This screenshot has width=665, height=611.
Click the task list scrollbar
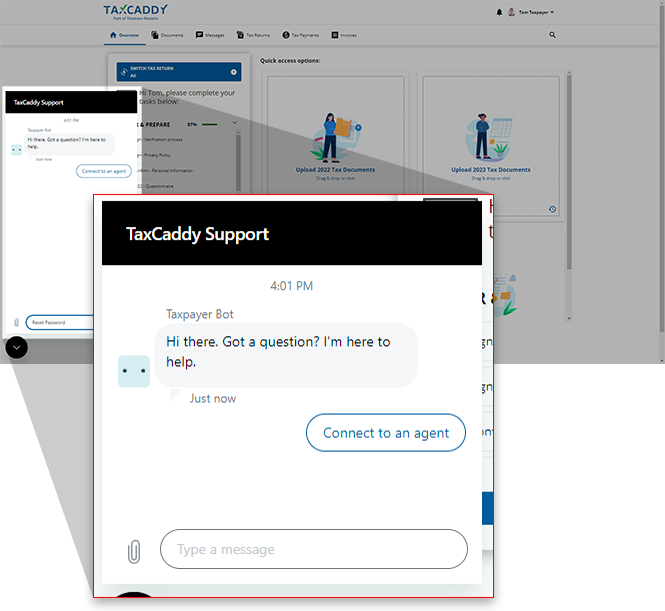(238, 161)
